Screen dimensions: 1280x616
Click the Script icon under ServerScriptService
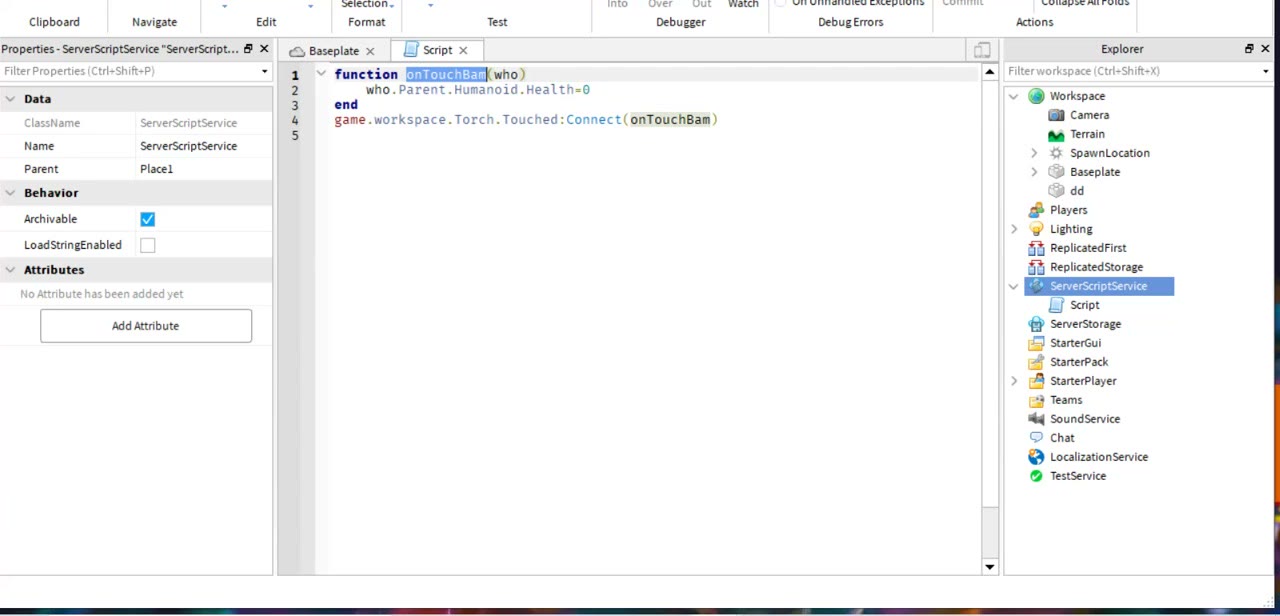click(1056, 305)
